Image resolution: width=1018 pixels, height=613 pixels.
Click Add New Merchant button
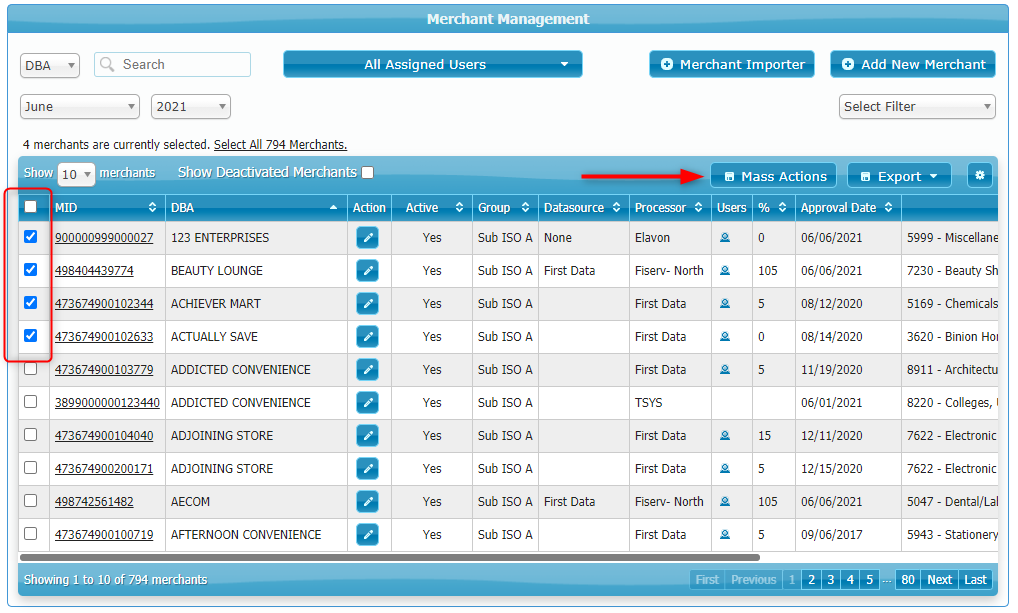(913, 64)
